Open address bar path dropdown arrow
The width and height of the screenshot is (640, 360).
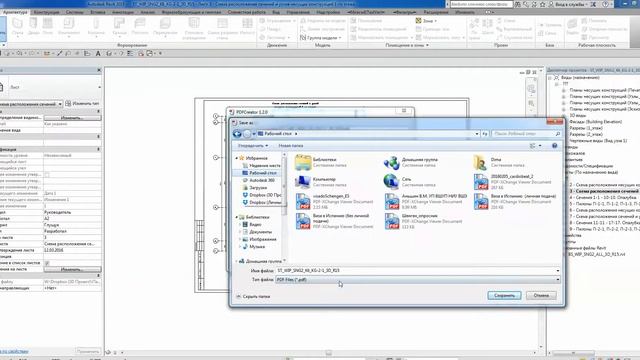477,133
